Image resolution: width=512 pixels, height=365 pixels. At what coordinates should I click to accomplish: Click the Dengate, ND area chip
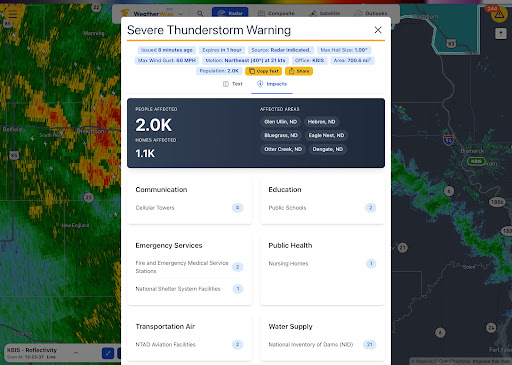(328, 149)
